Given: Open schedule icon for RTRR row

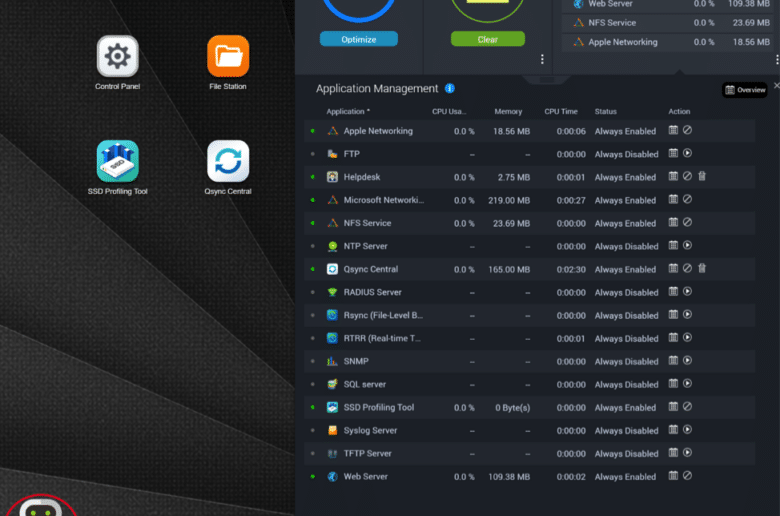Looking at the screenshot, I should pyautogui.click(x=673, y=337).
